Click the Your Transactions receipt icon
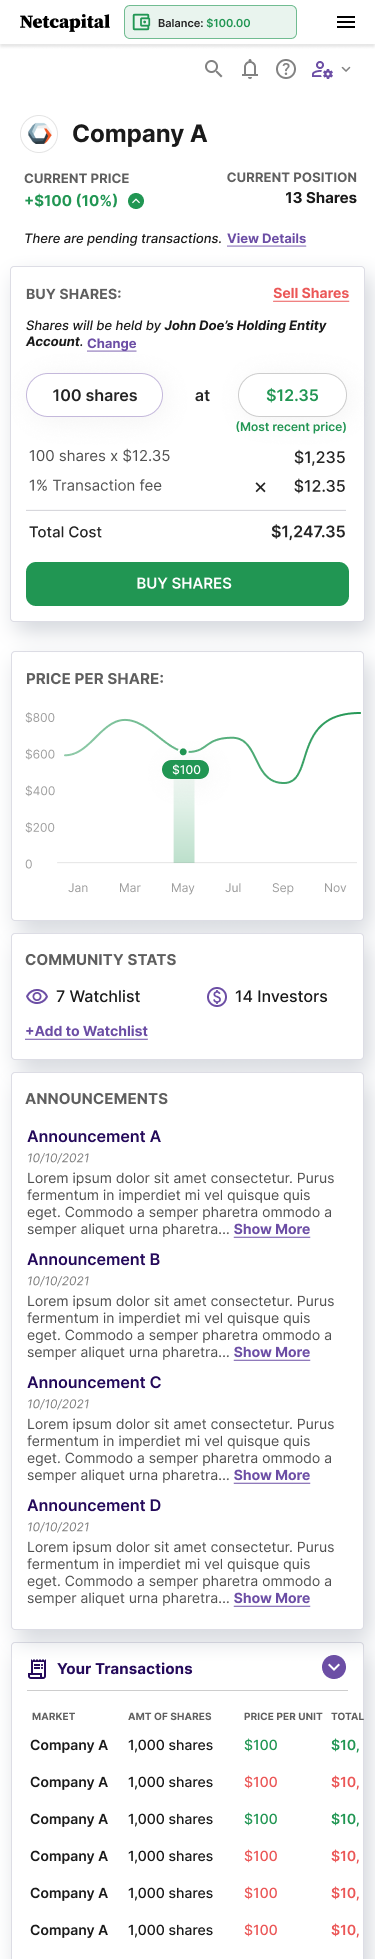 pos(38,1669)
